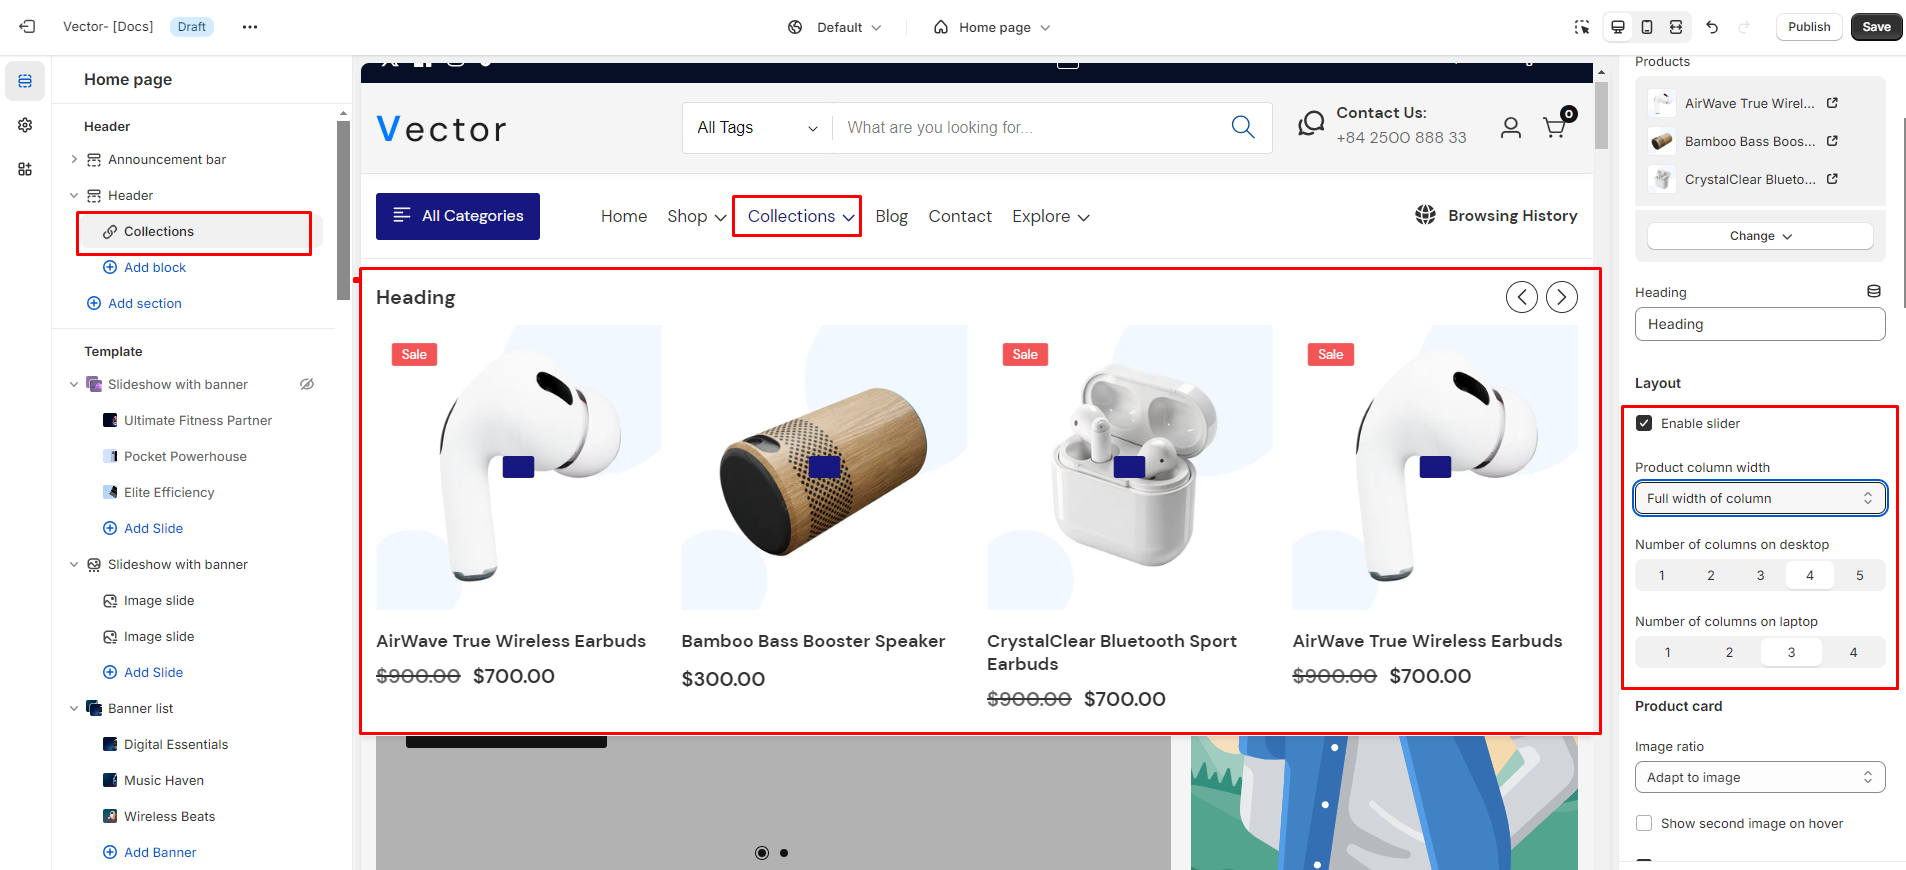1906x870 pixels.
Task: Open the Image ratio dropdown
Action: (x=1759, y=777)
